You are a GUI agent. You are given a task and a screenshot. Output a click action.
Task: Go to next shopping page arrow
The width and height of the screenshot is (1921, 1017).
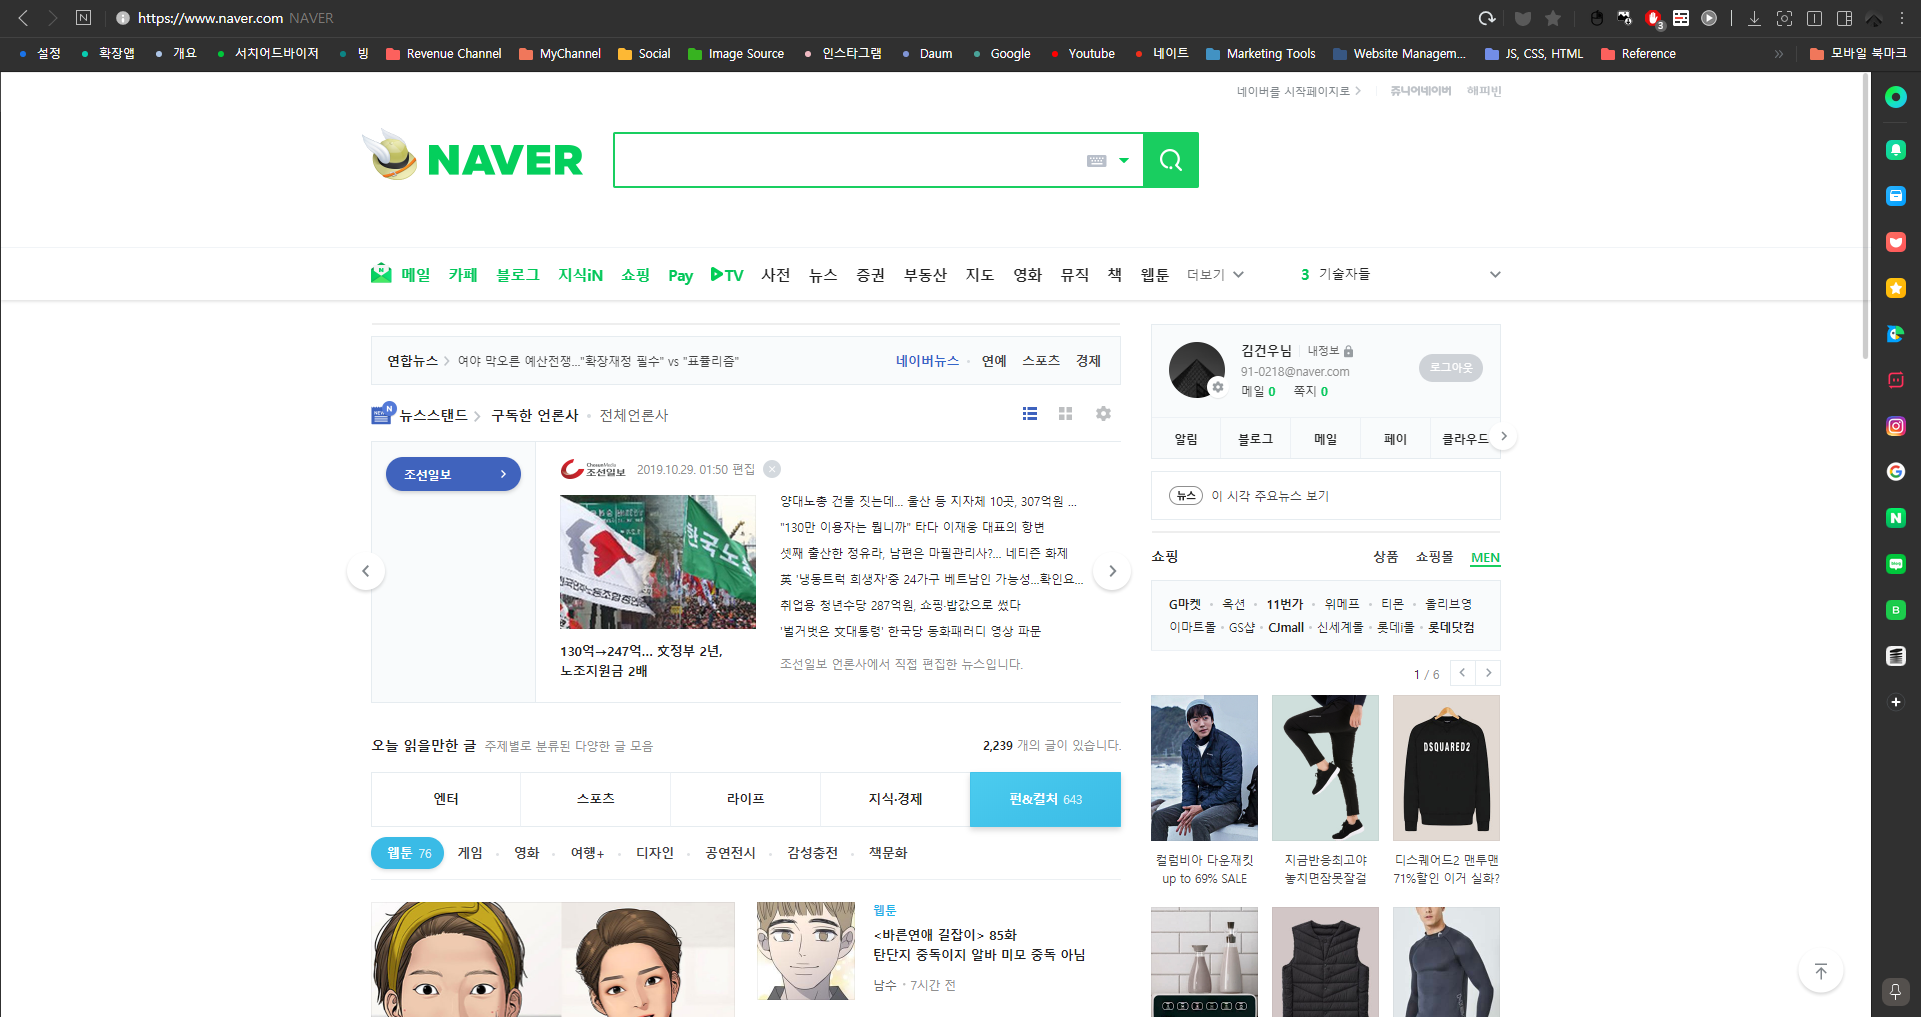[x=1488, y=673]
